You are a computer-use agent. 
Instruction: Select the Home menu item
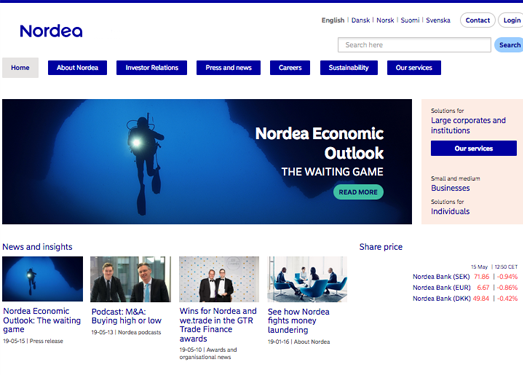(x=20, y=68)
